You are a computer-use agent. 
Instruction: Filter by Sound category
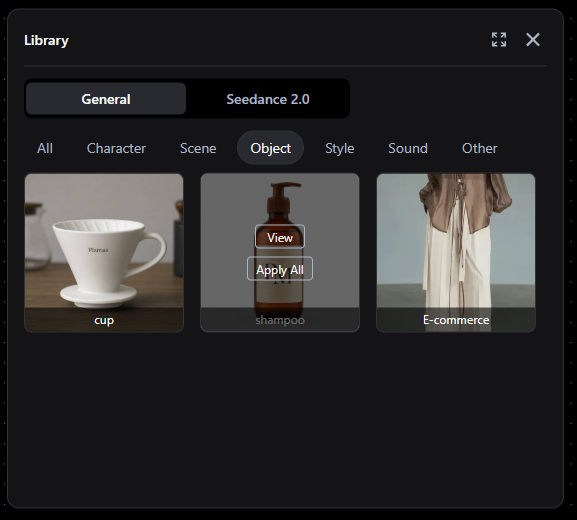pos(408,148)
